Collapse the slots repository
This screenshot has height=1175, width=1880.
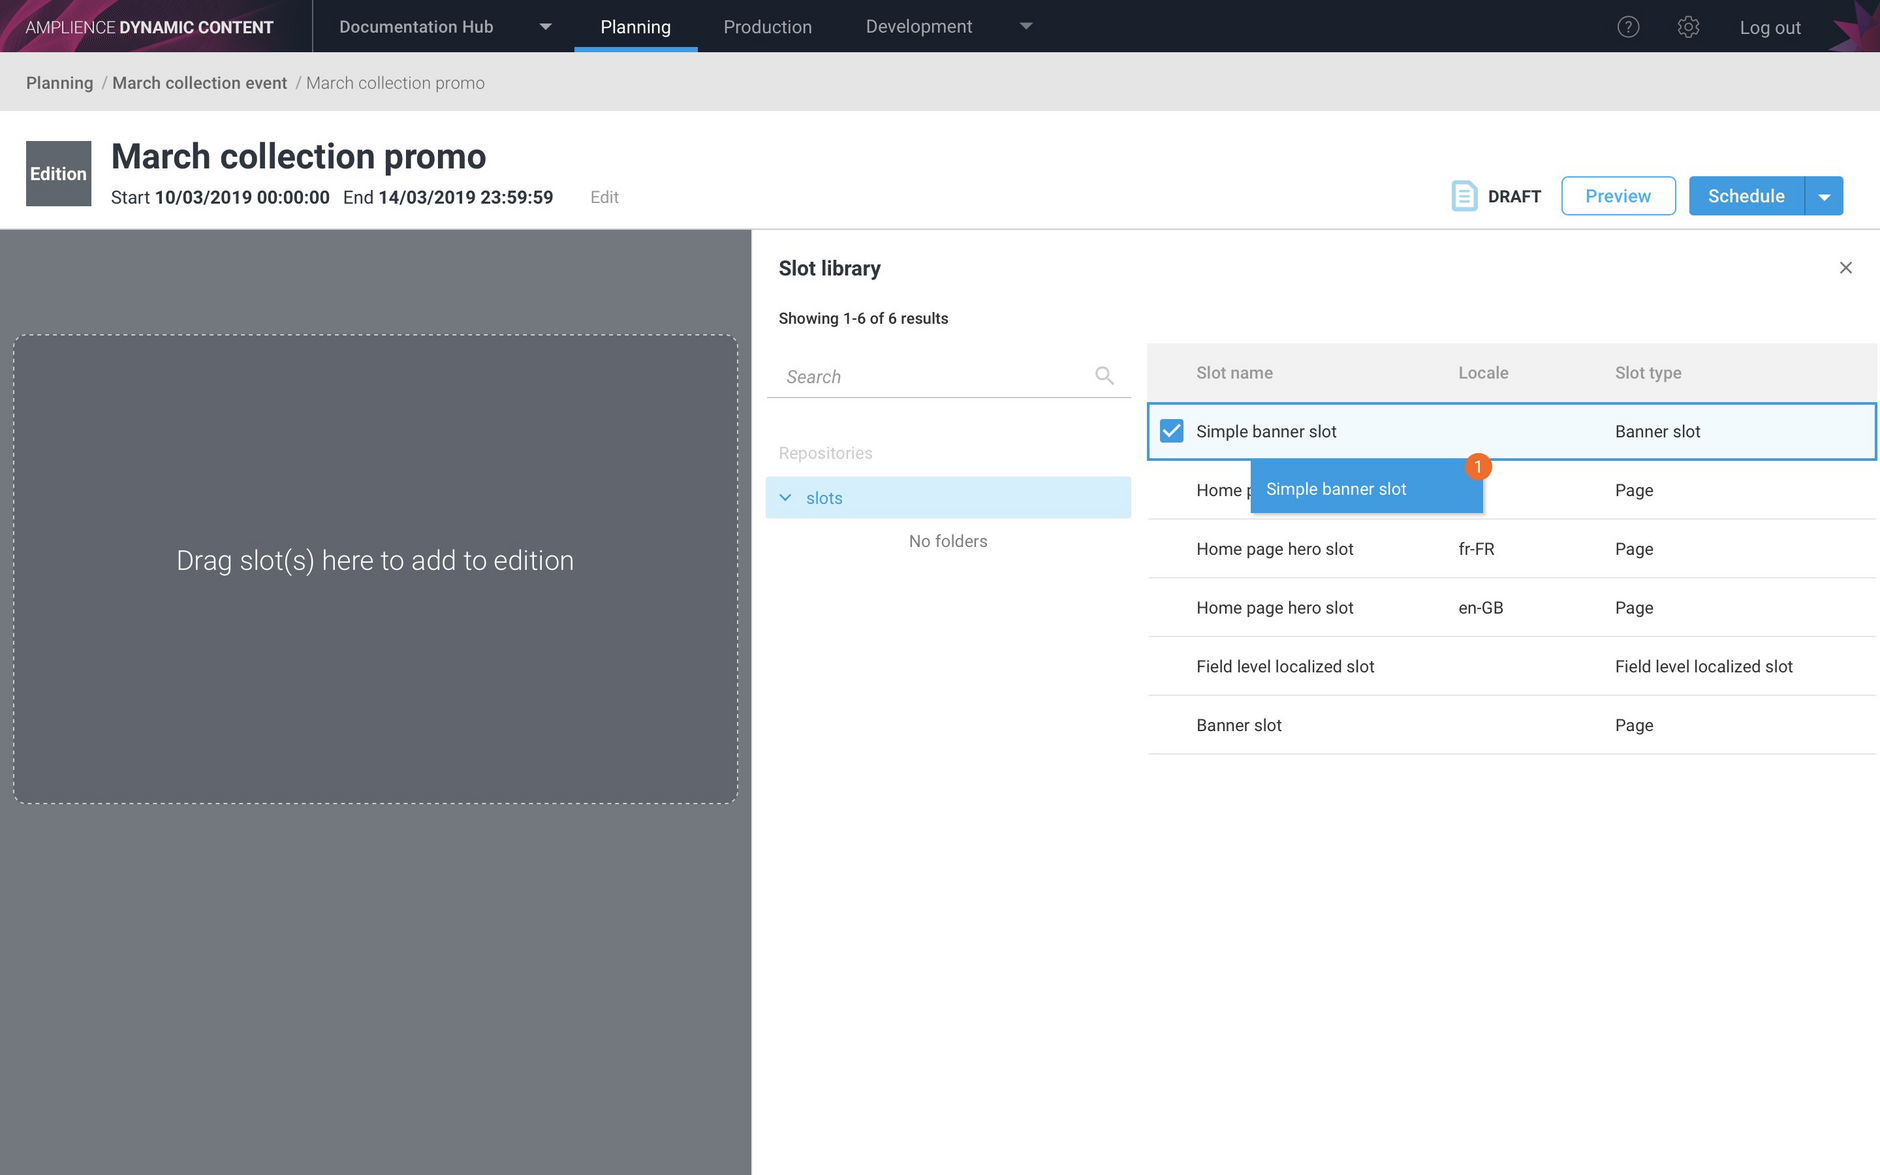786,497
